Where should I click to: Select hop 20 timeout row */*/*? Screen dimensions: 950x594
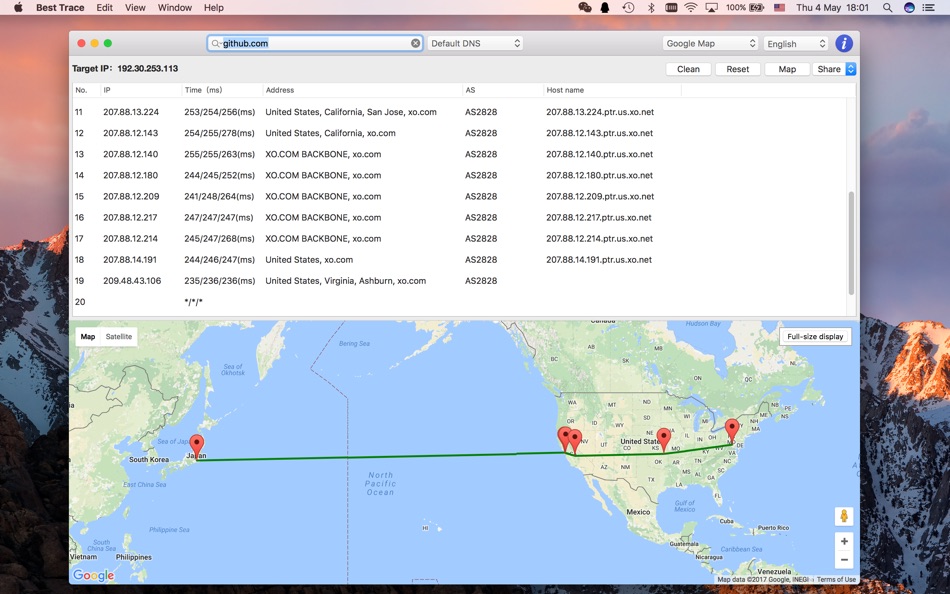click(460, 302)
